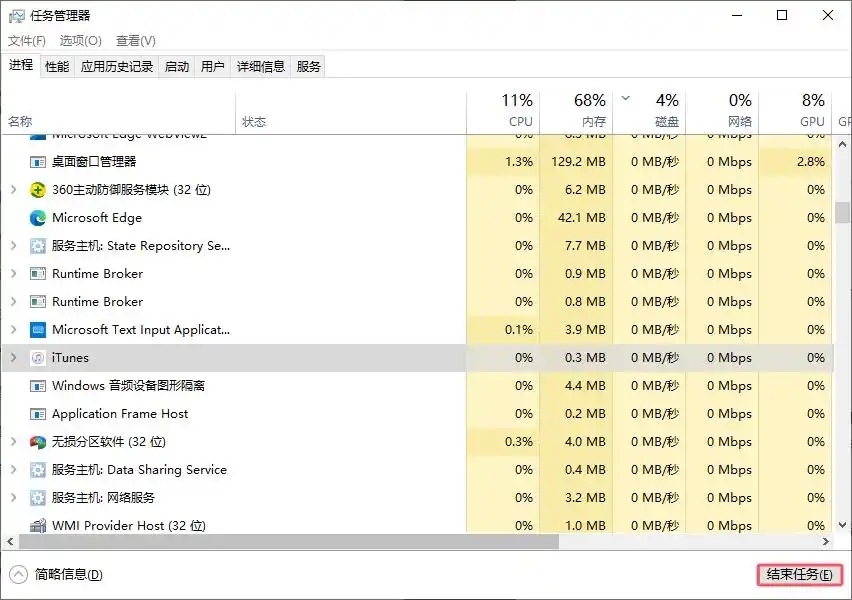Screen dimensions: 852x600
Task: Switch to the 性能 tab
Action: click(57, 67)
